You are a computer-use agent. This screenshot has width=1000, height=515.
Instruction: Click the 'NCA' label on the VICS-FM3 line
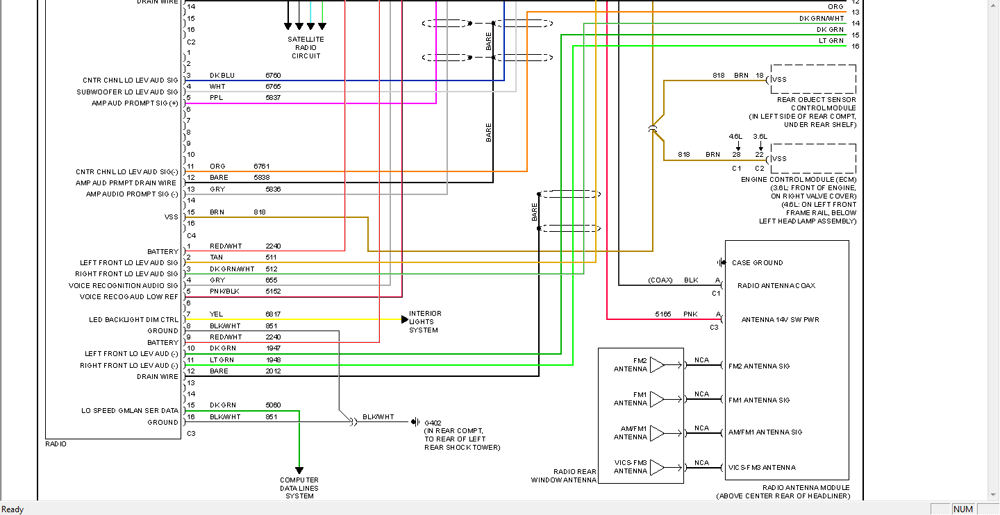coord(702,462)
